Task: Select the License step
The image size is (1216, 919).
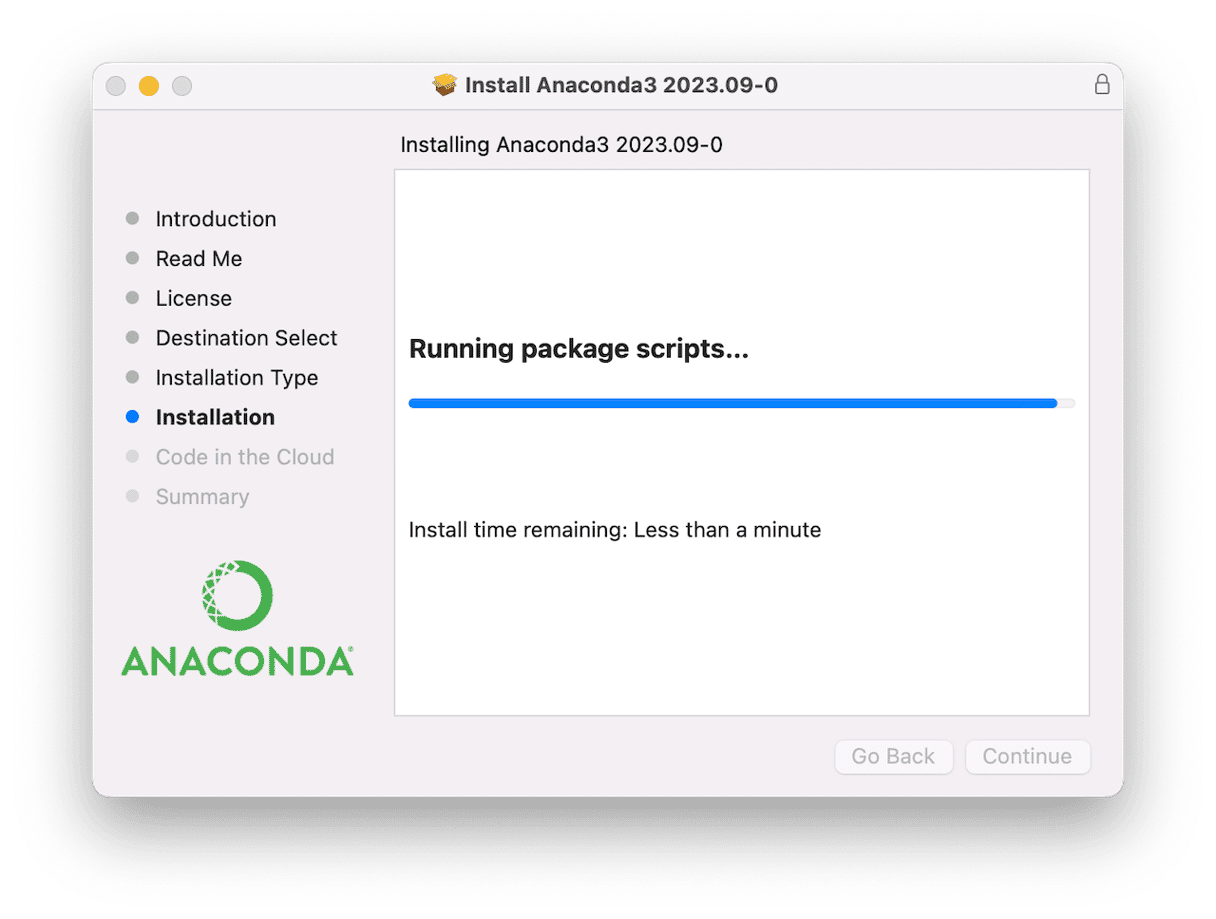Action: (x=193, y=299)
